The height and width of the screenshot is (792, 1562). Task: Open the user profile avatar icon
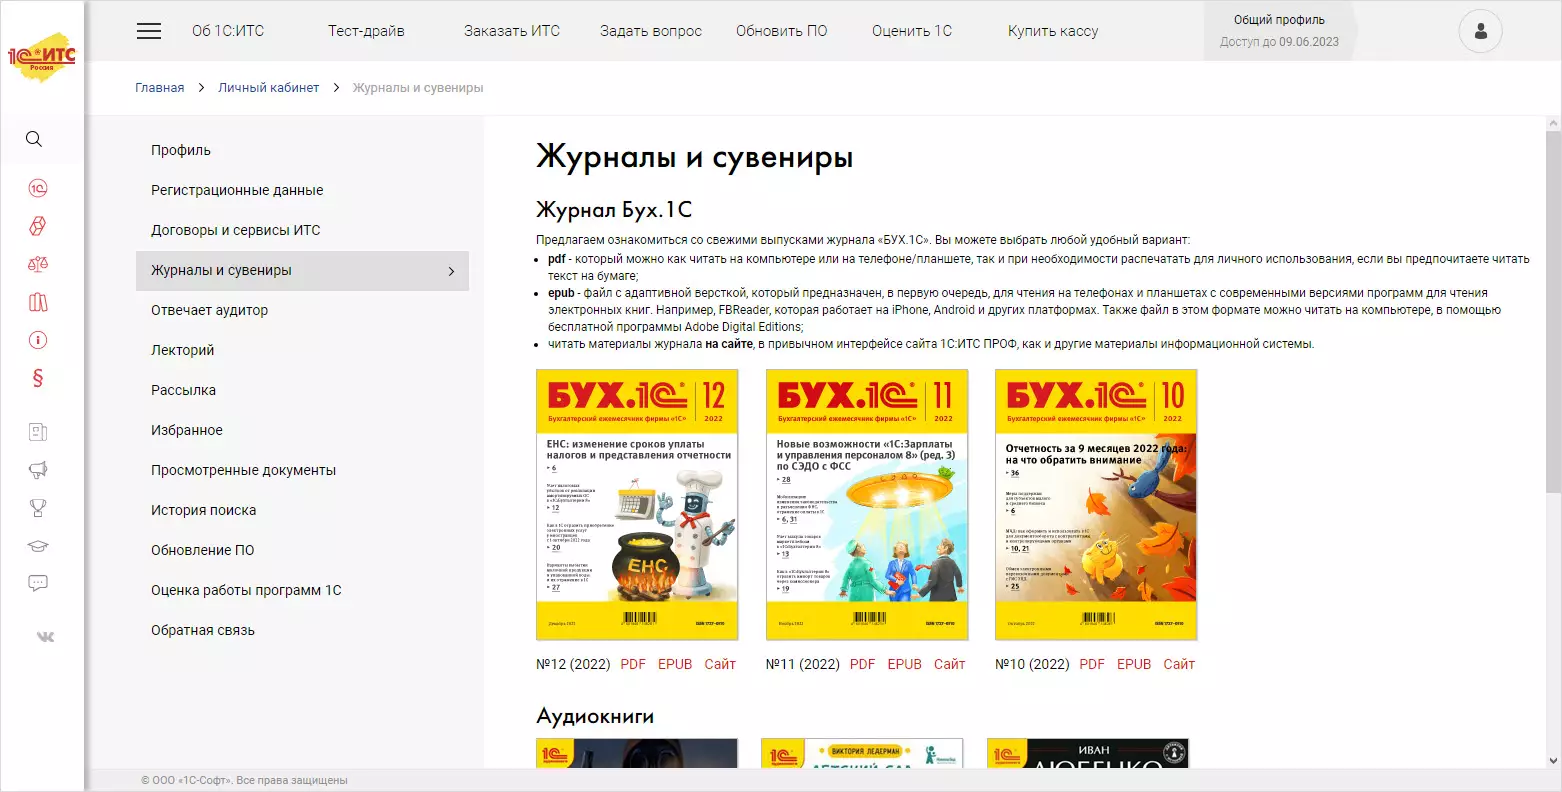(1480, 31)
